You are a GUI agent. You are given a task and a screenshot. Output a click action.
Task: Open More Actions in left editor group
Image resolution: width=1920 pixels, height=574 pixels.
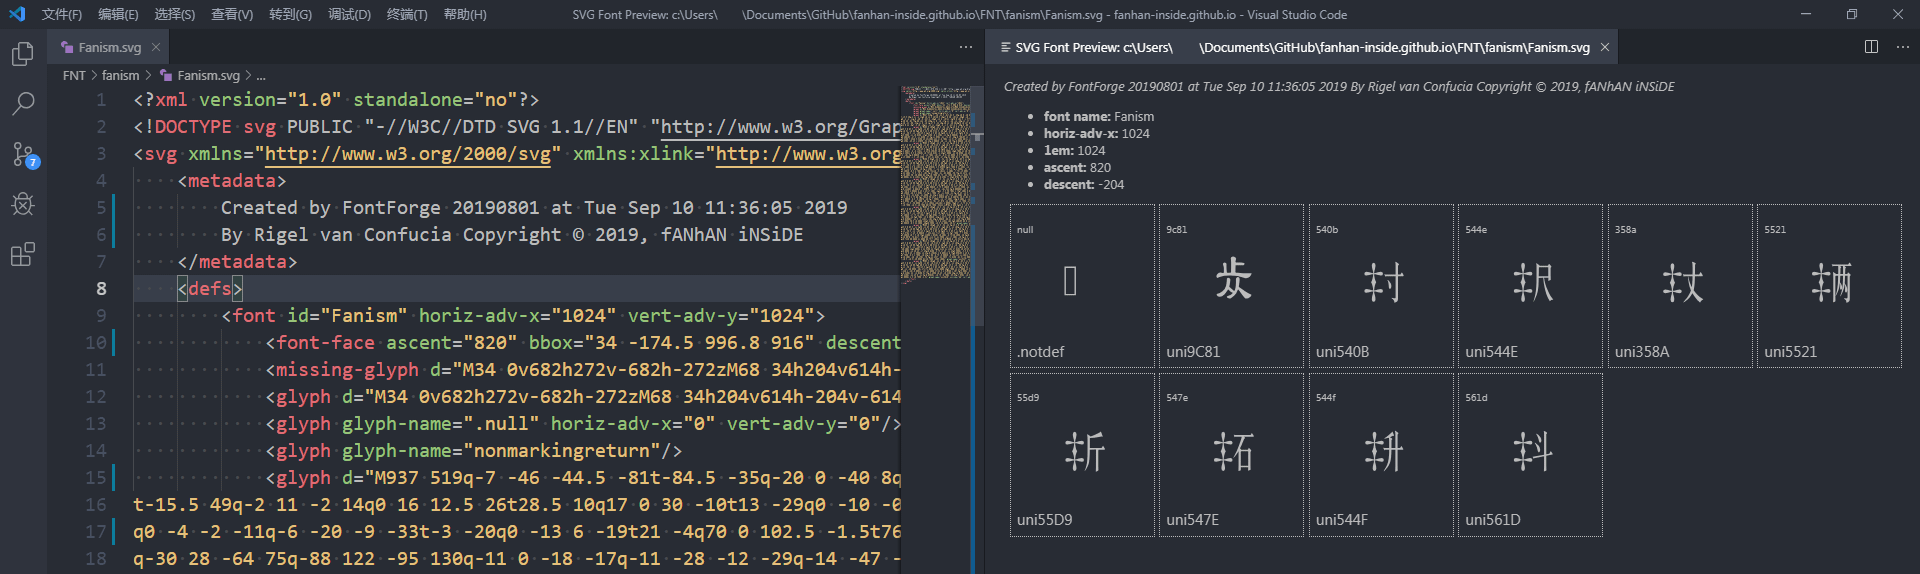click(966, 47)
